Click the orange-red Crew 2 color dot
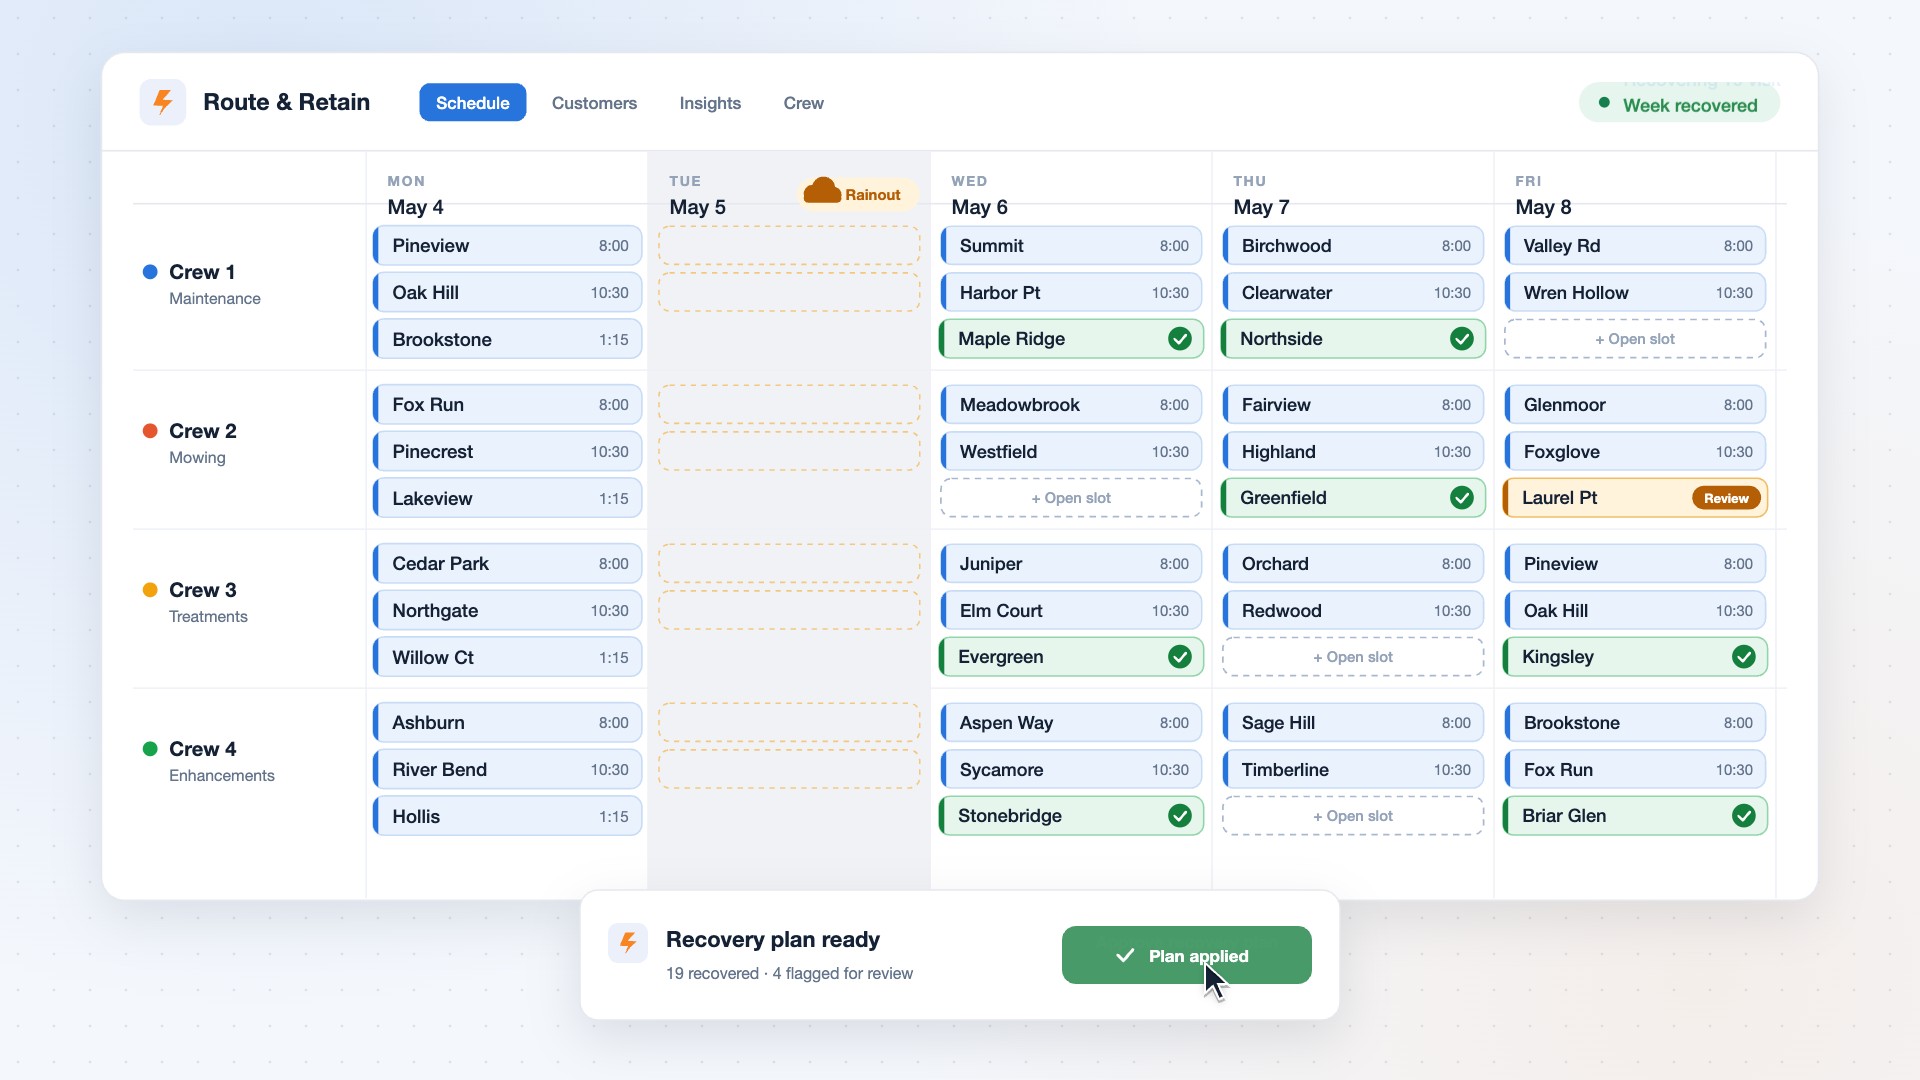 click(x=150, y=431)
